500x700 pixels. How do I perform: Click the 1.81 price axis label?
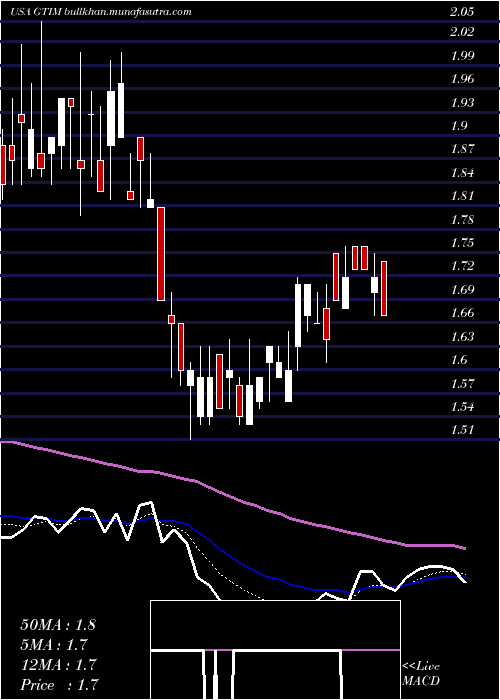462,196
